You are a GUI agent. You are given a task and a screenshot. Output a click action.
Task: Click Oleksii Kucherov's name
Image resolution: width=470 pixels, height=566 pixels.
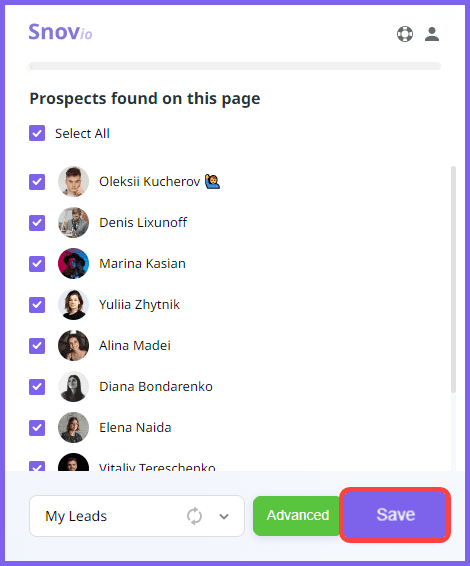click(x=149, y=182)
